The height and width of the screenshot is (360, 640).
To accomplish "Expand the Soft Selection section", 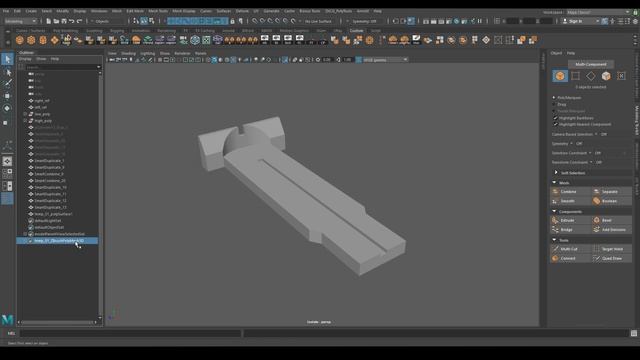I will (x=556, y=173).
